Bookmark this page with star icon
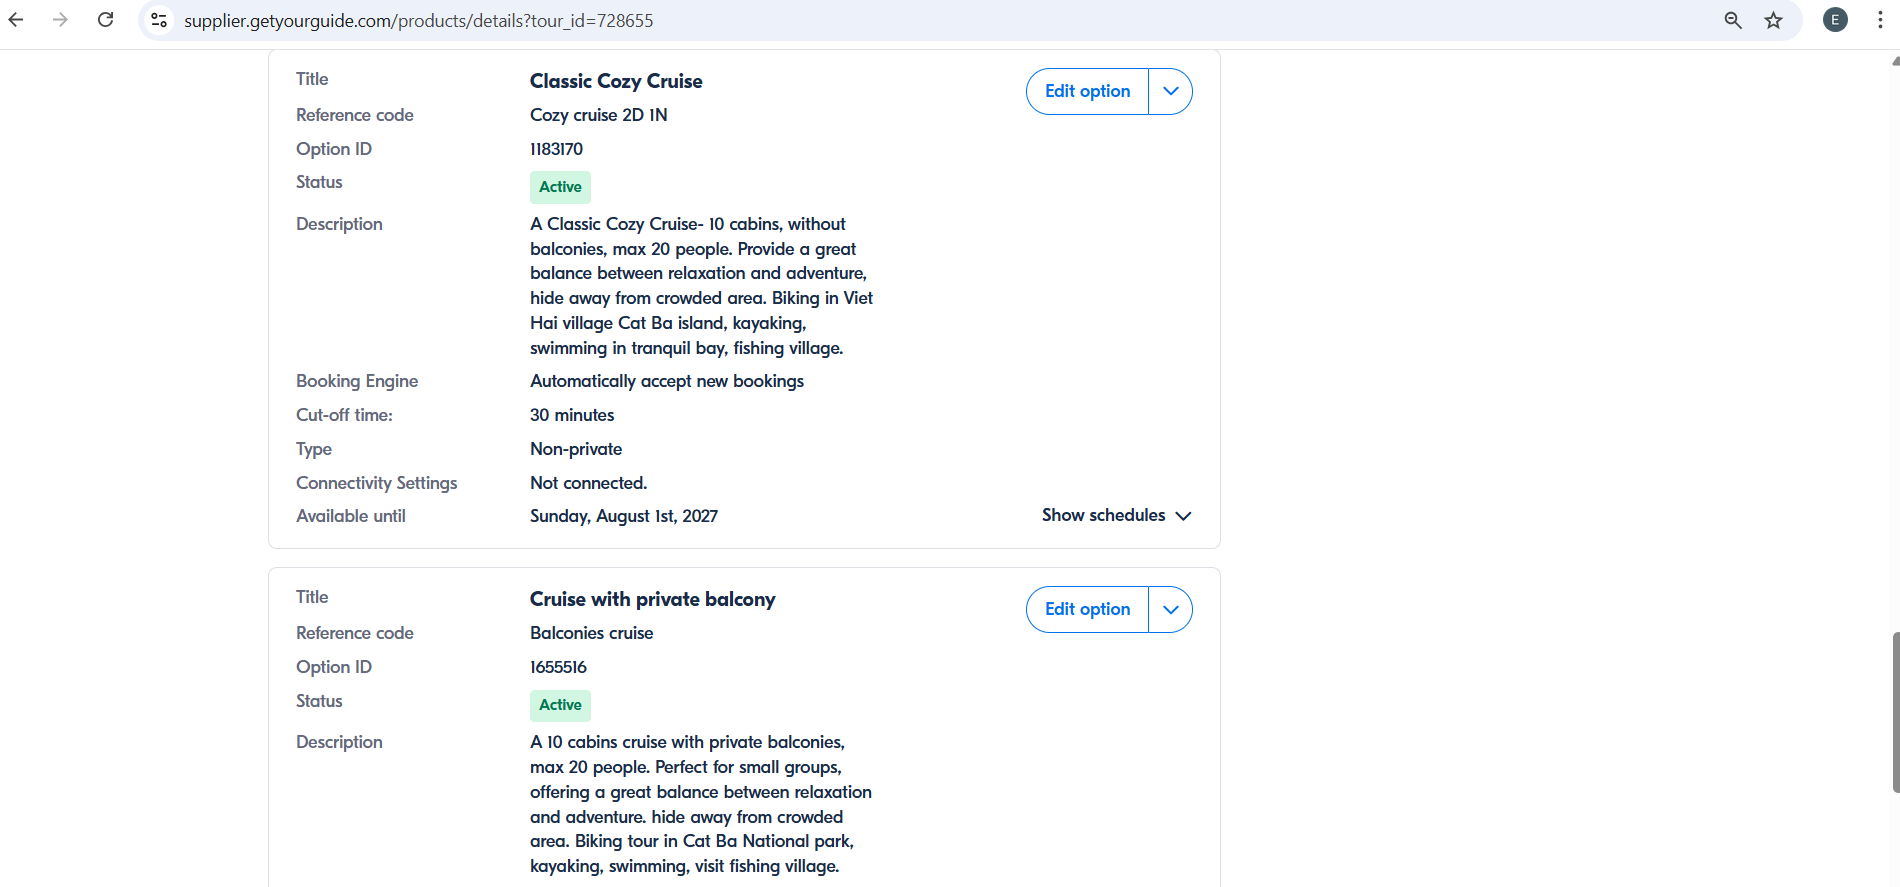 pyautogui.click(x=1773, y=20)
